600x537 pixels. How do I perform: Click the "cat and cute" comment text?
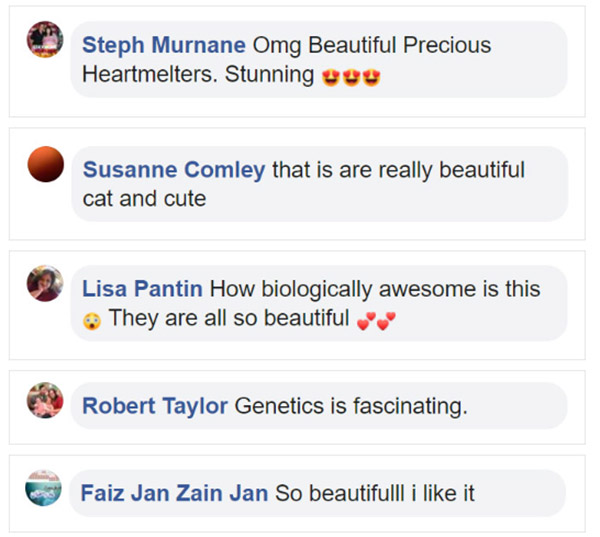point(144,198)
